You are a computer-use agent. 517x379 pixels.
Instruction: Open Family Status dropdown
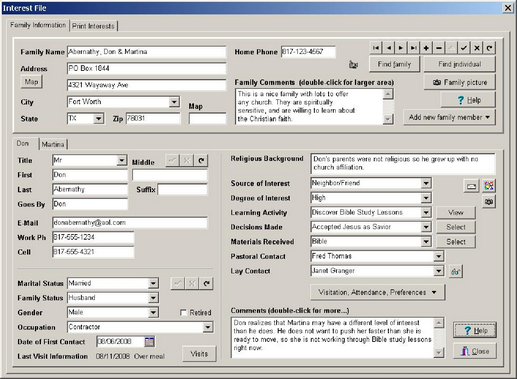153,298
